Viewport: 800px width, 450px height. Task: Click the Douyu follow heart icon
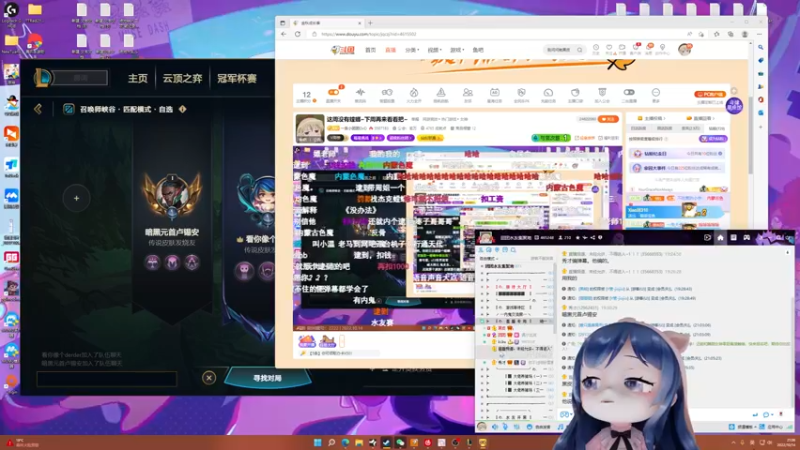click(609, 47)
